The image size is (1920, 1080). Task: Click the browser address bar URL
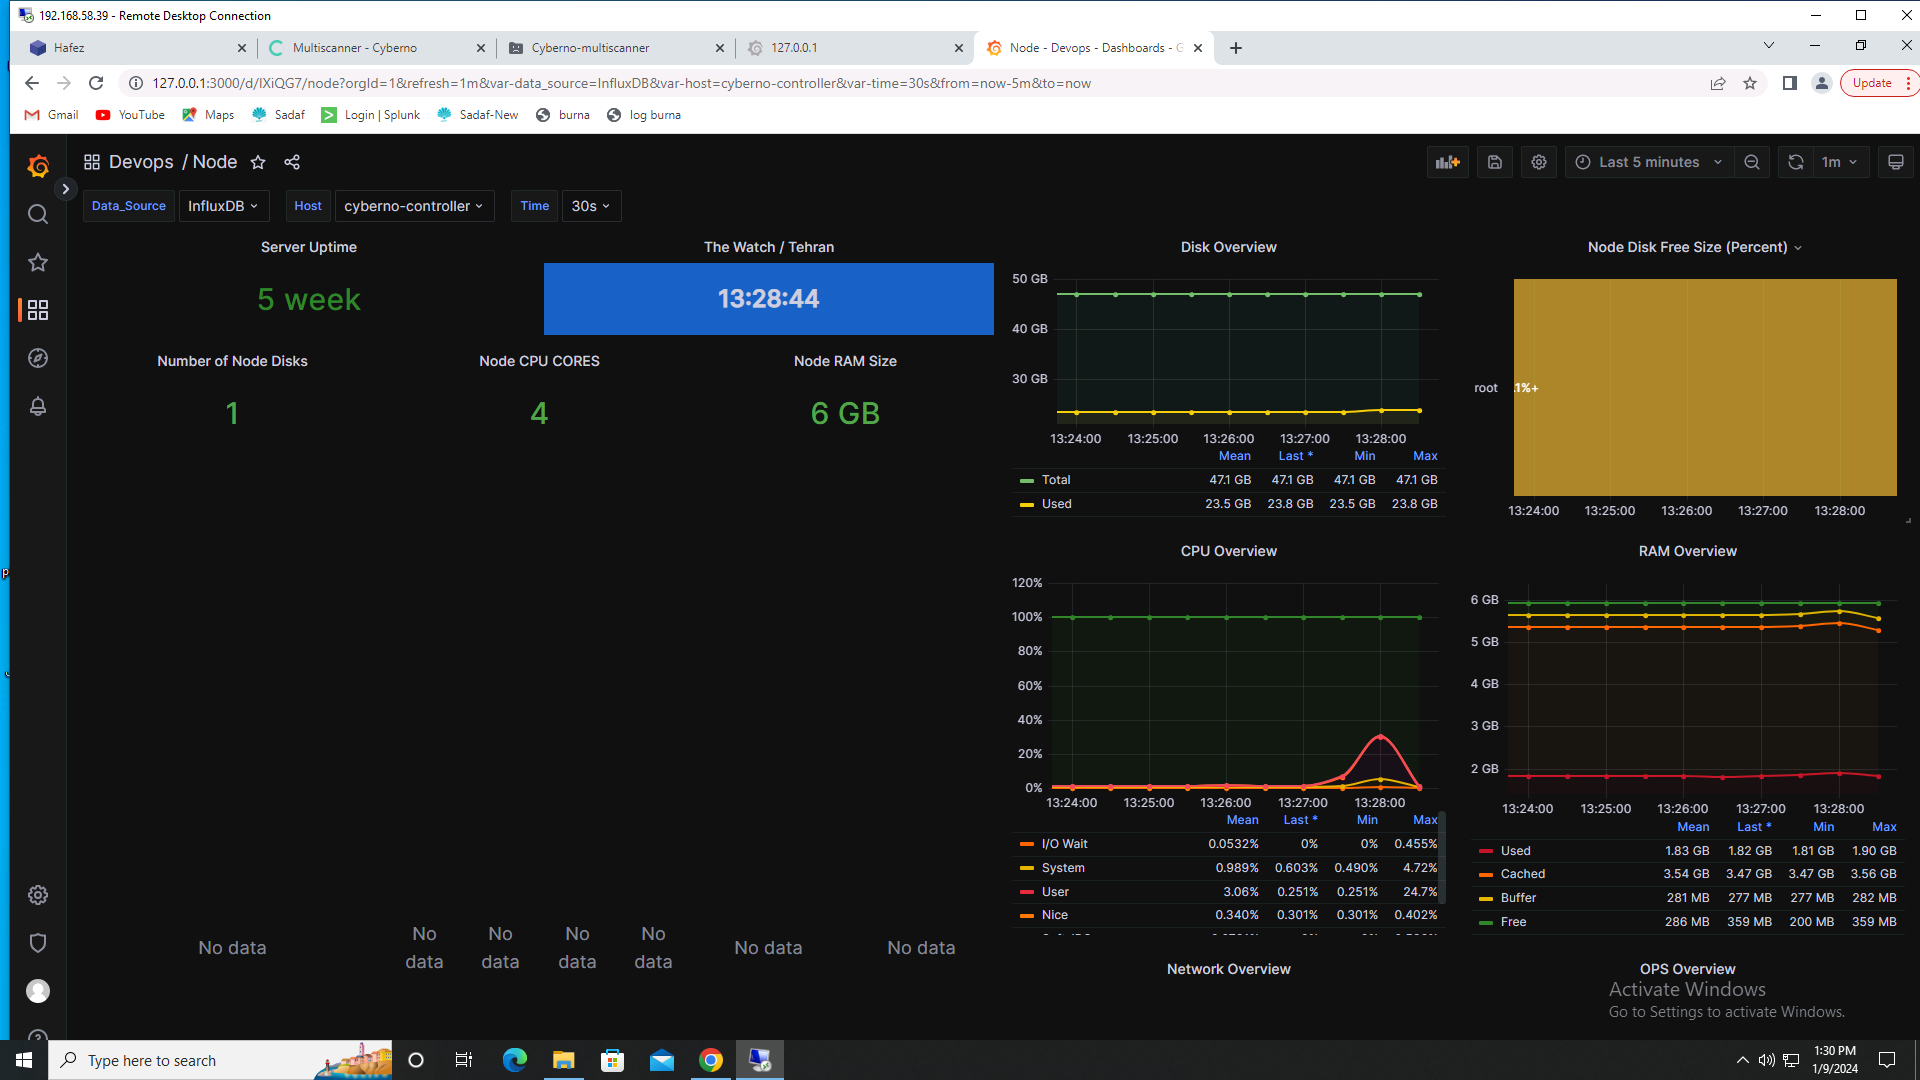click(620, 83)
